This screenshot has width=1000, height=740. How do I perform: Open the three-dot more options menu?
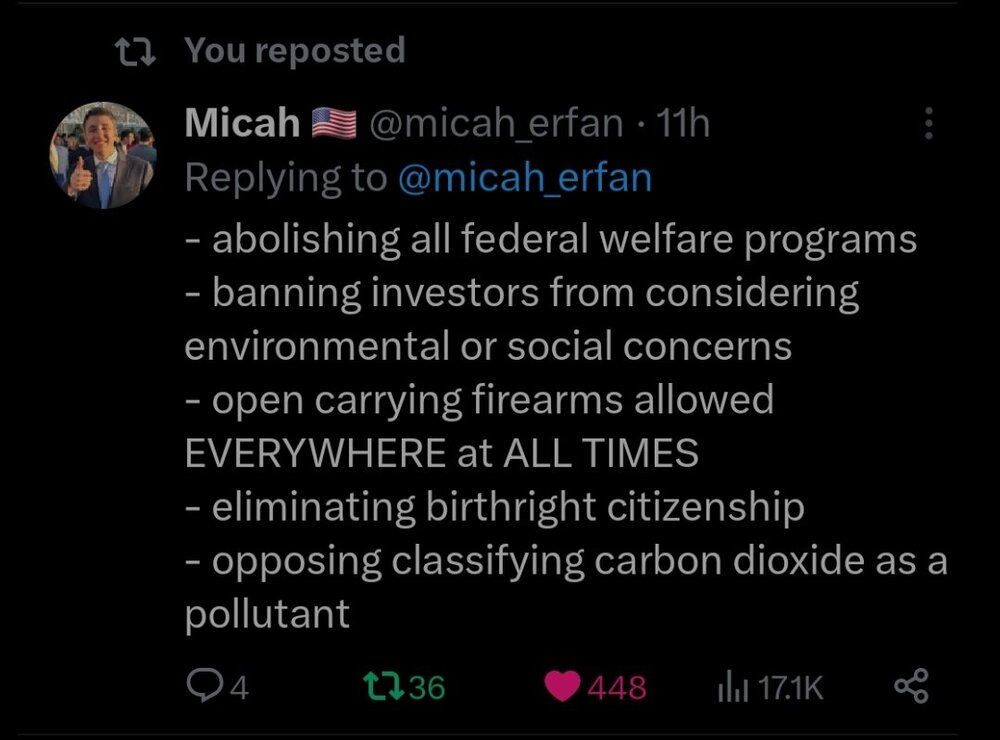pos(929,124)
